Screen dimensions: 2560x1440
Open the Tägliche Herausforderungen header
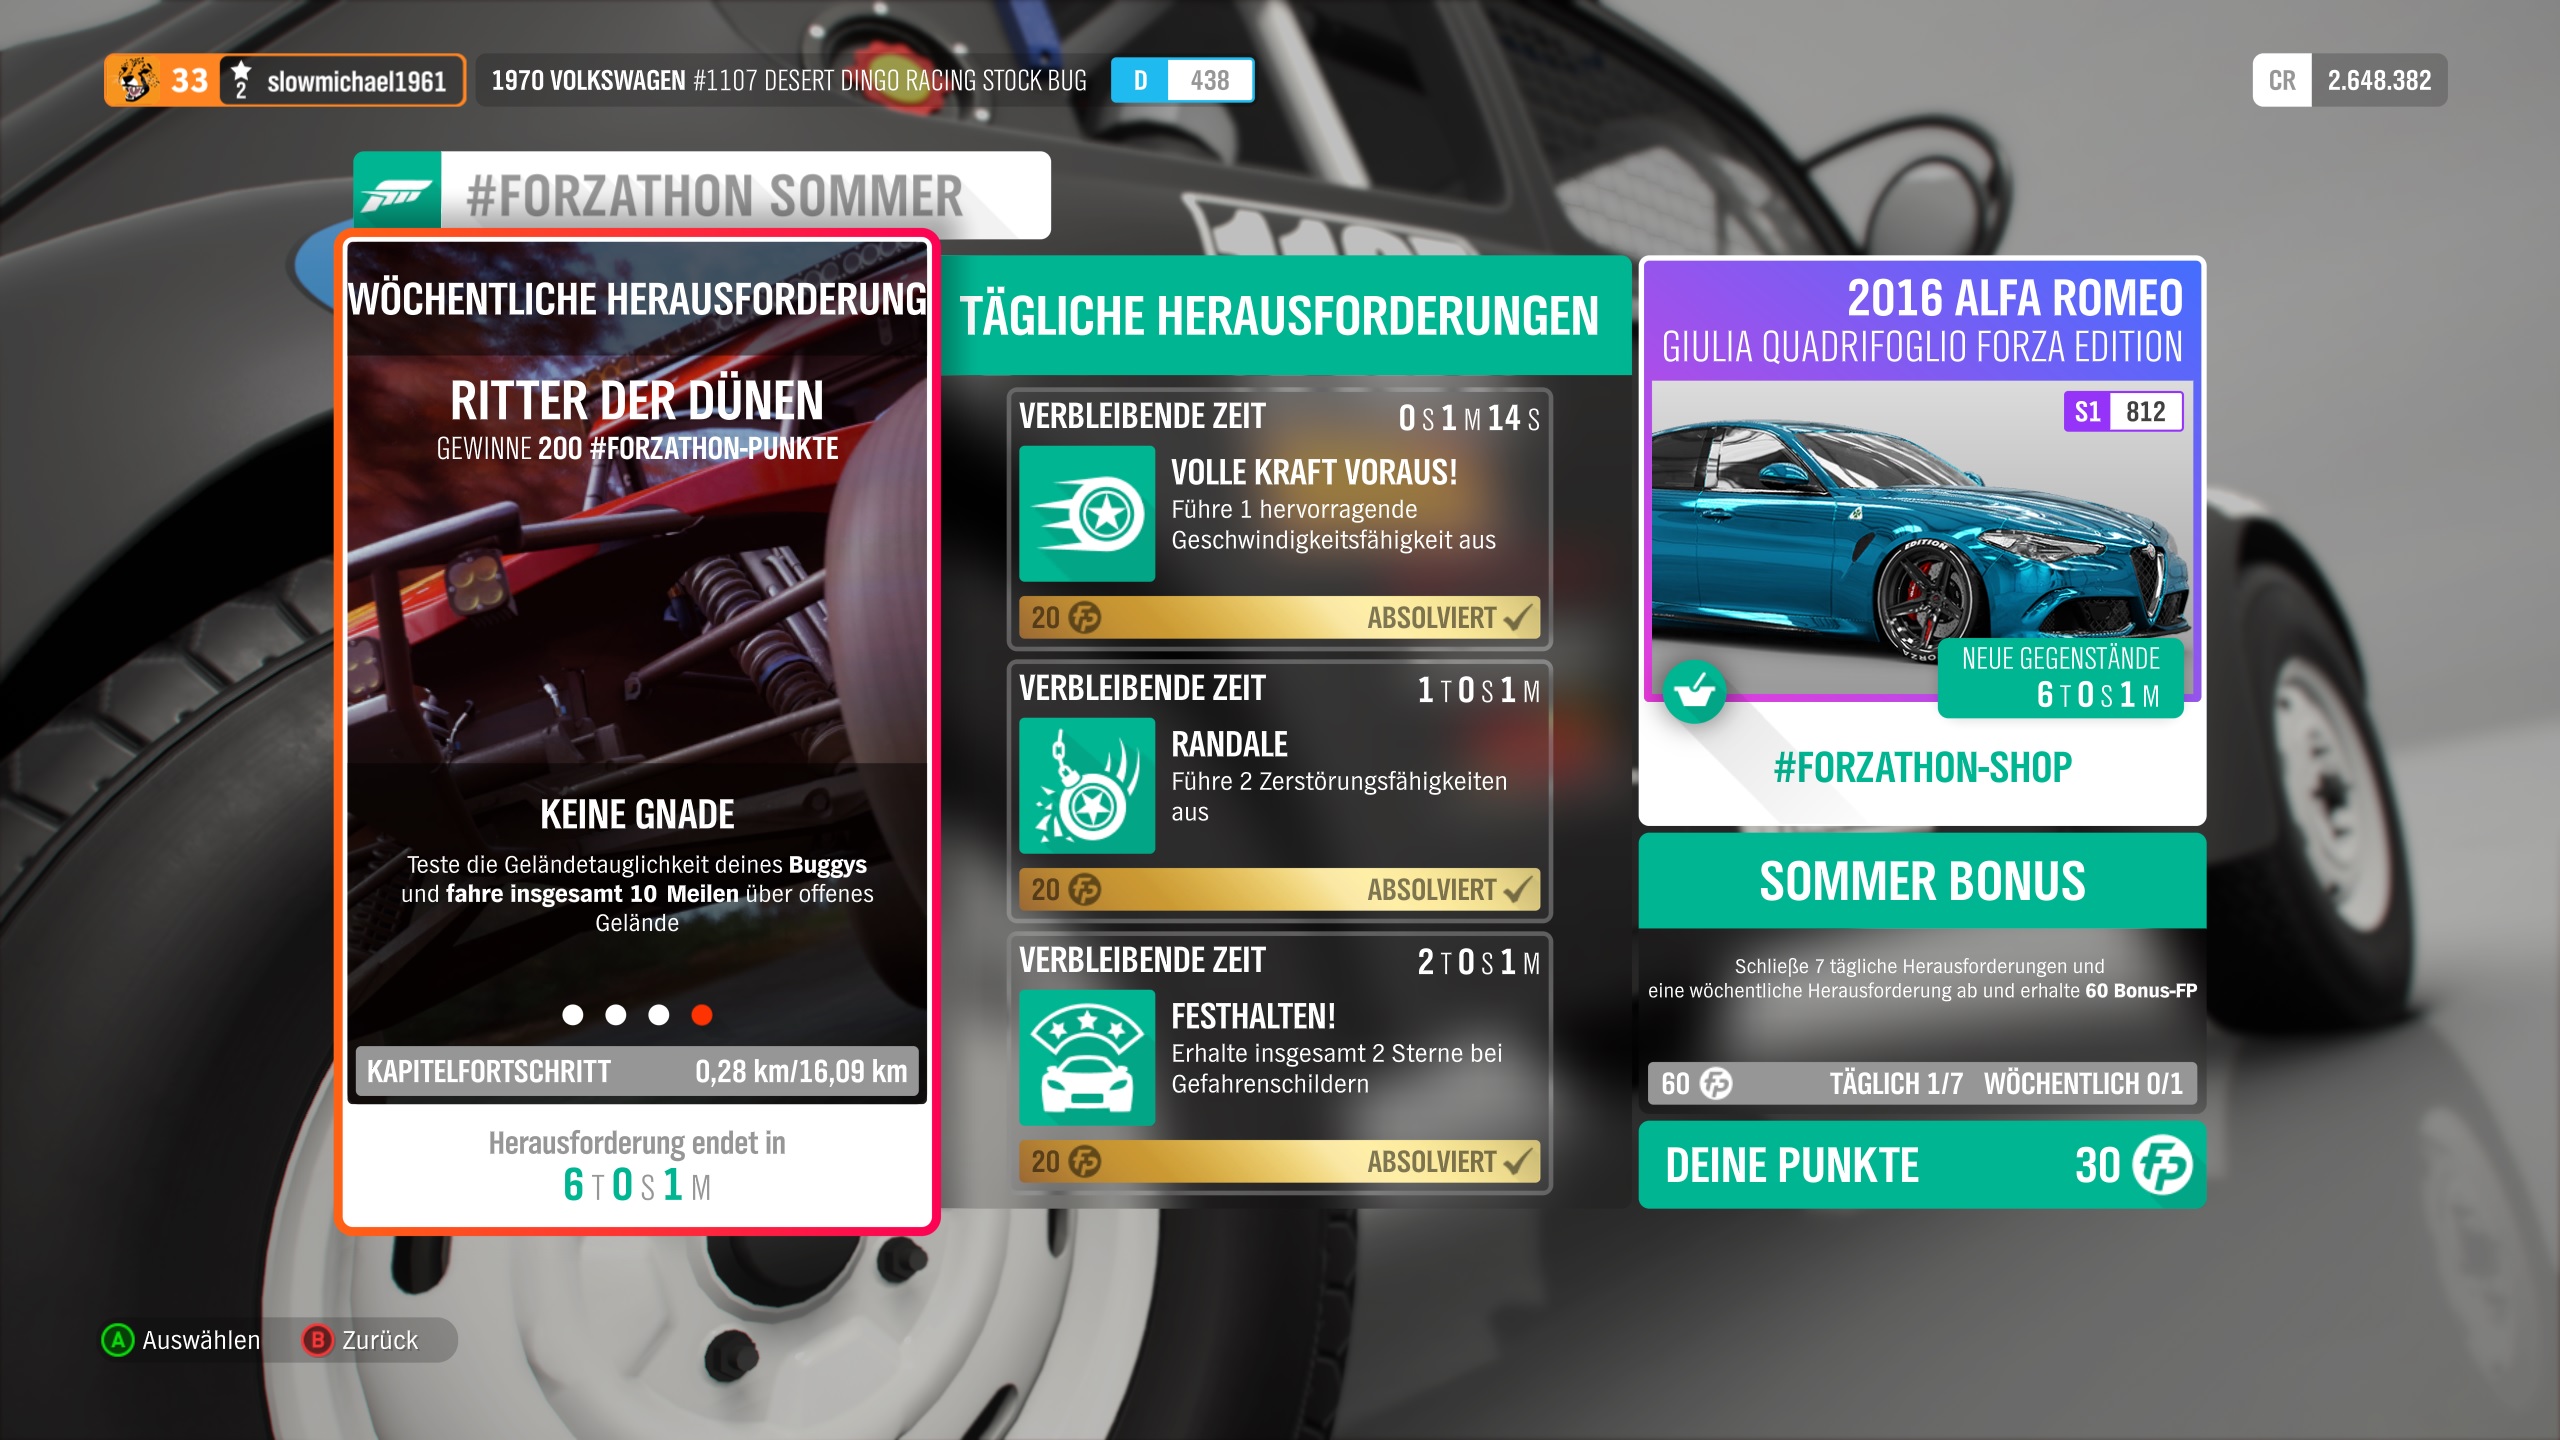[x=1280, y=316]
